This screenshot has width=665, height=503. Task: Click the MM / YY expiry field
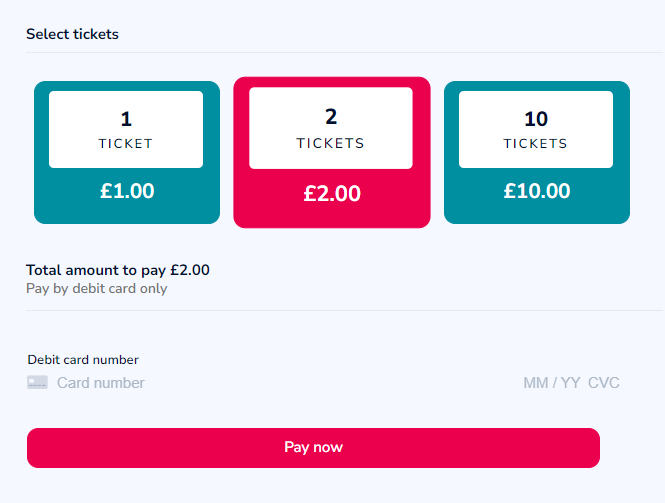click(x=551, y=383)
